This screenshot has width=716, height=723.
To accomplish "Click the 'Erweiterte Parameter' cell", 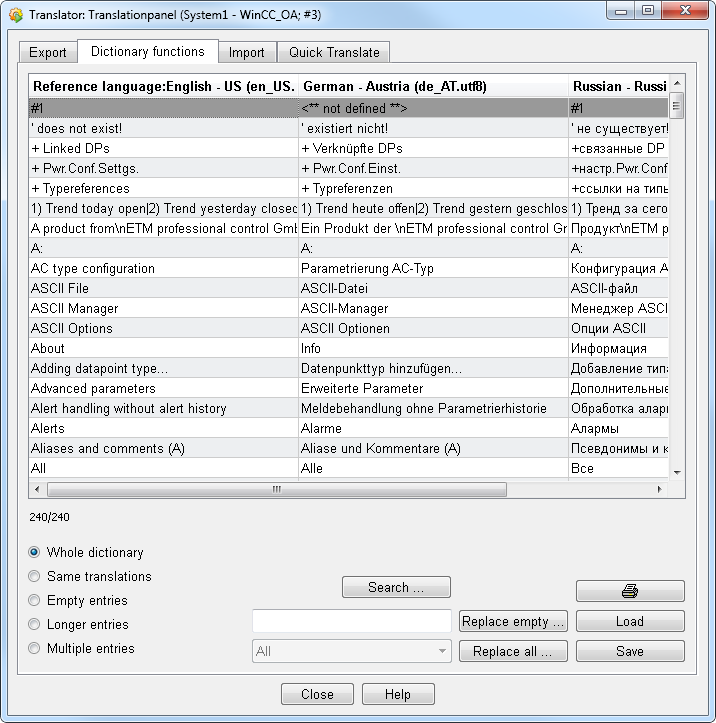I will tap(433, 388).
